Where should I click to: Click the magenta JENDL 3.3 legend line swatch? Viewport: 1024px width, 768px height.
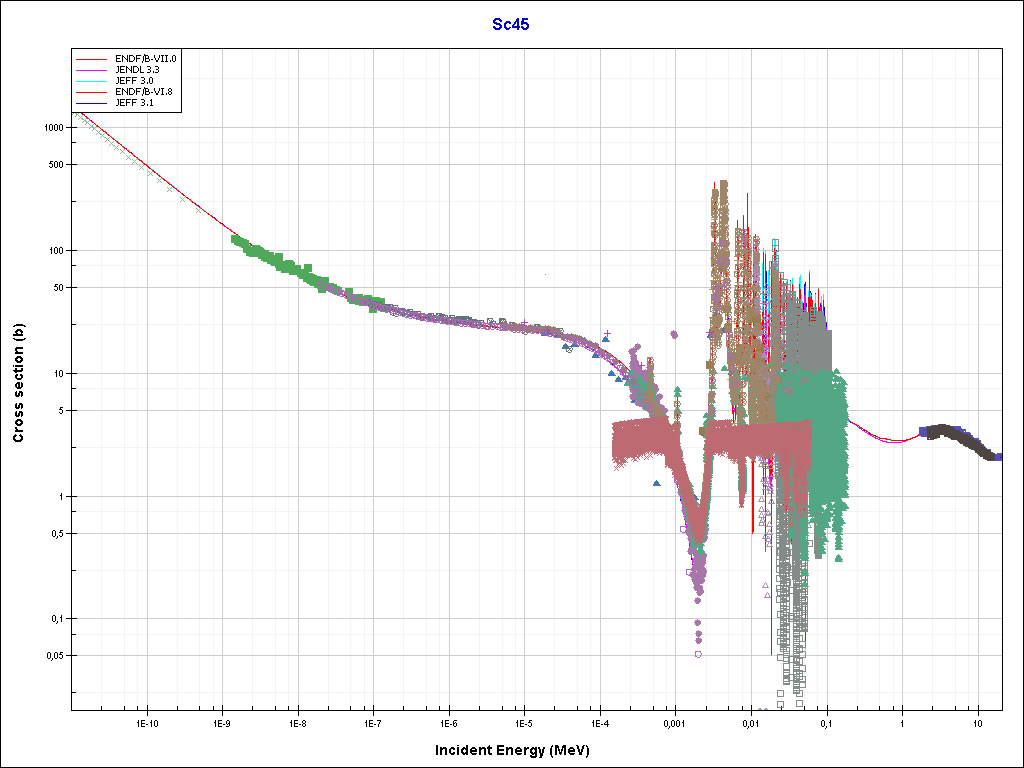95,70
